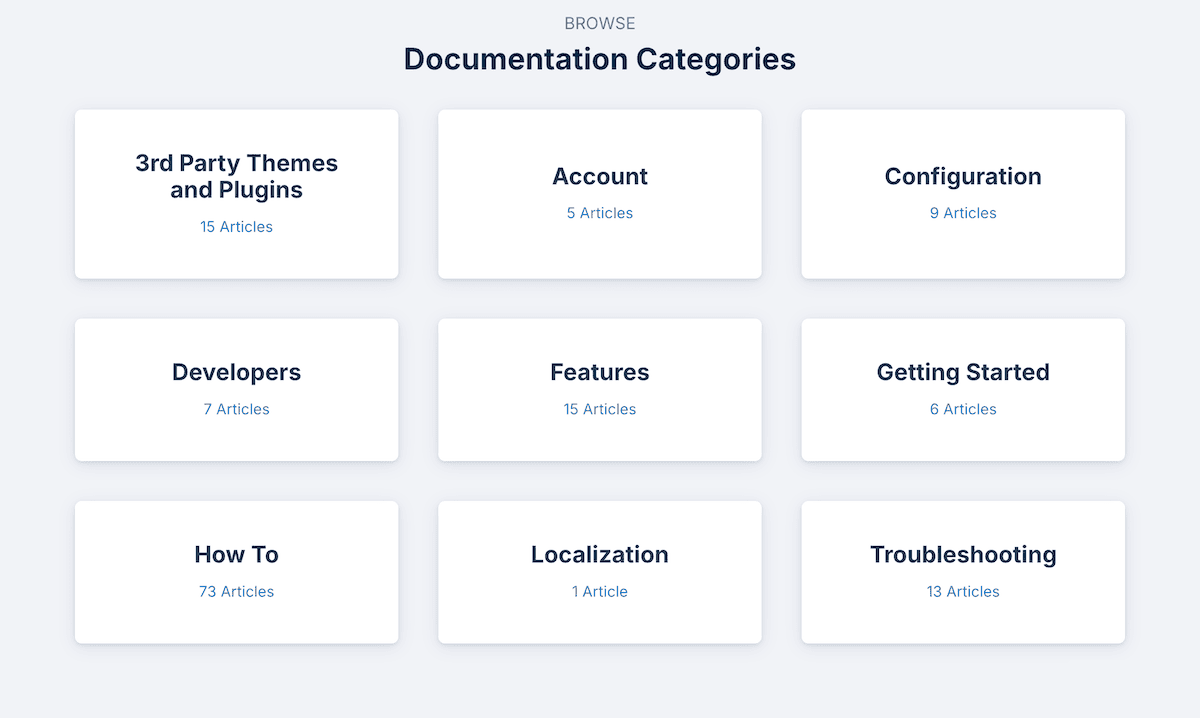This screenshot has height=718, width=1200.
Task: Click "6 Articles" under Getting Started
Action: point(963,409)
